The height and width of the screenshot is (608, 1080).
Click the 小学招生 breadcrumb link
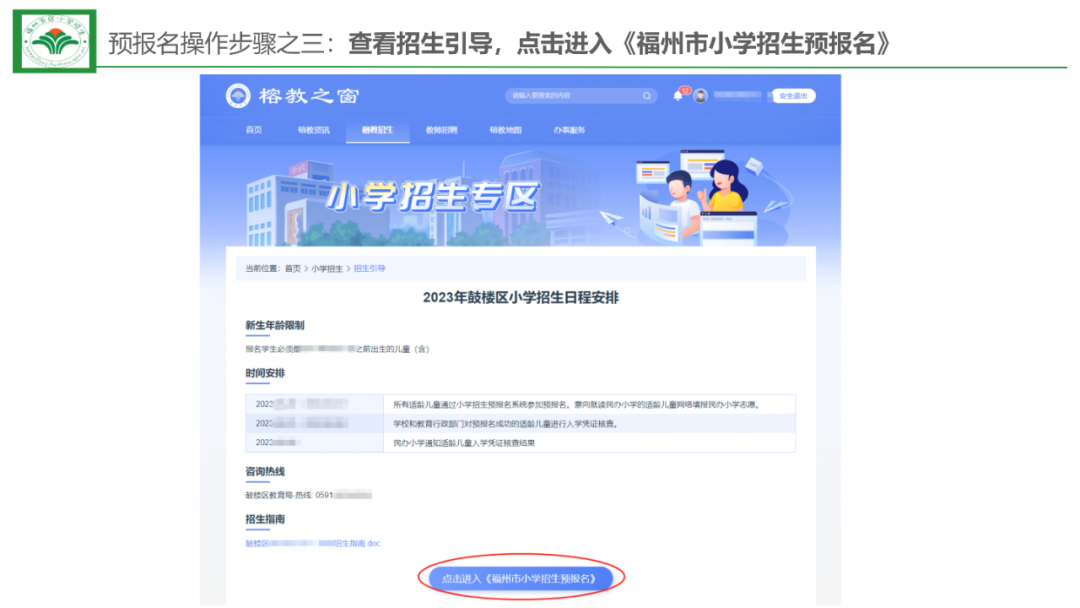pos(326,269)
